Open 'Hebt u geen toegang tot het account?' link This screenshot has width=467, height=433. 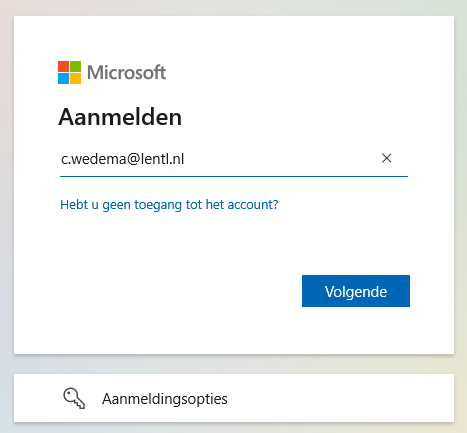tap(169, 204)
